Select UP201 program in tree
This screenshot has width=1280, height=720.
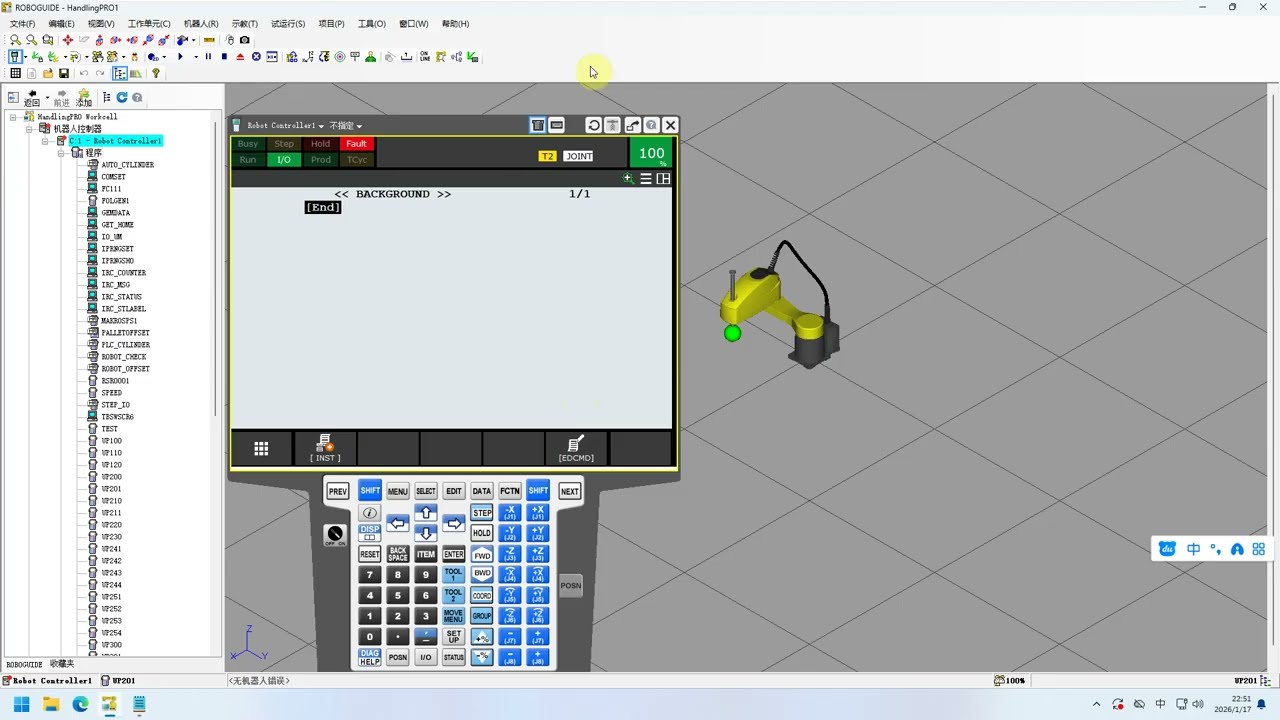point(111,489)
